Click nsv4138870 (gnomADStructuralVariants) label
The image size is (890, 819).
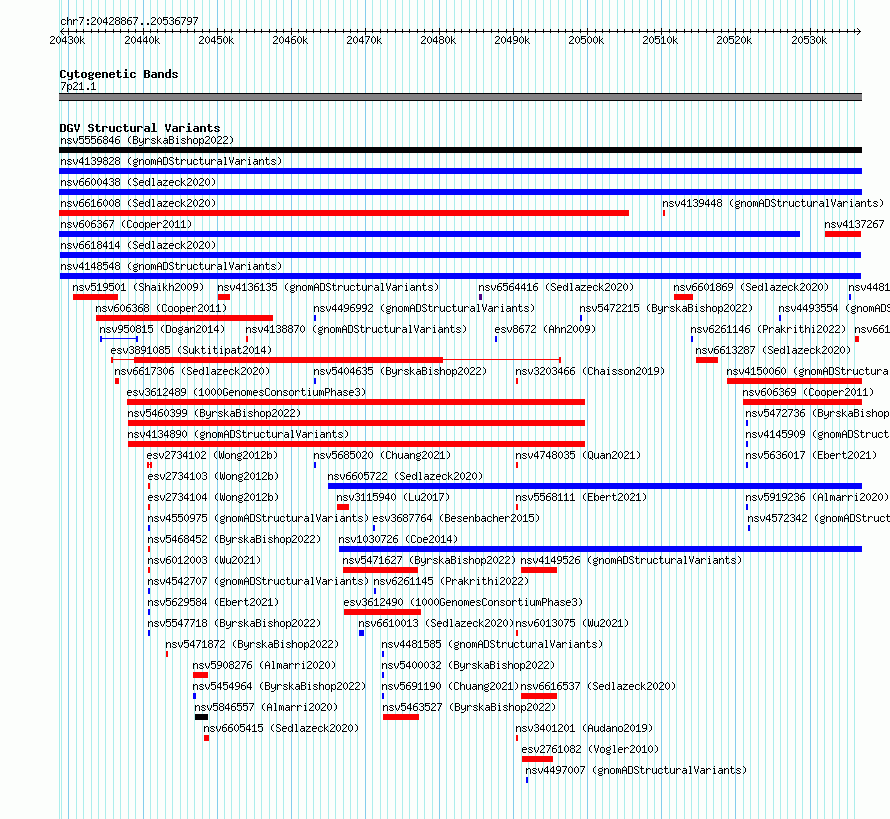[356, 329]
